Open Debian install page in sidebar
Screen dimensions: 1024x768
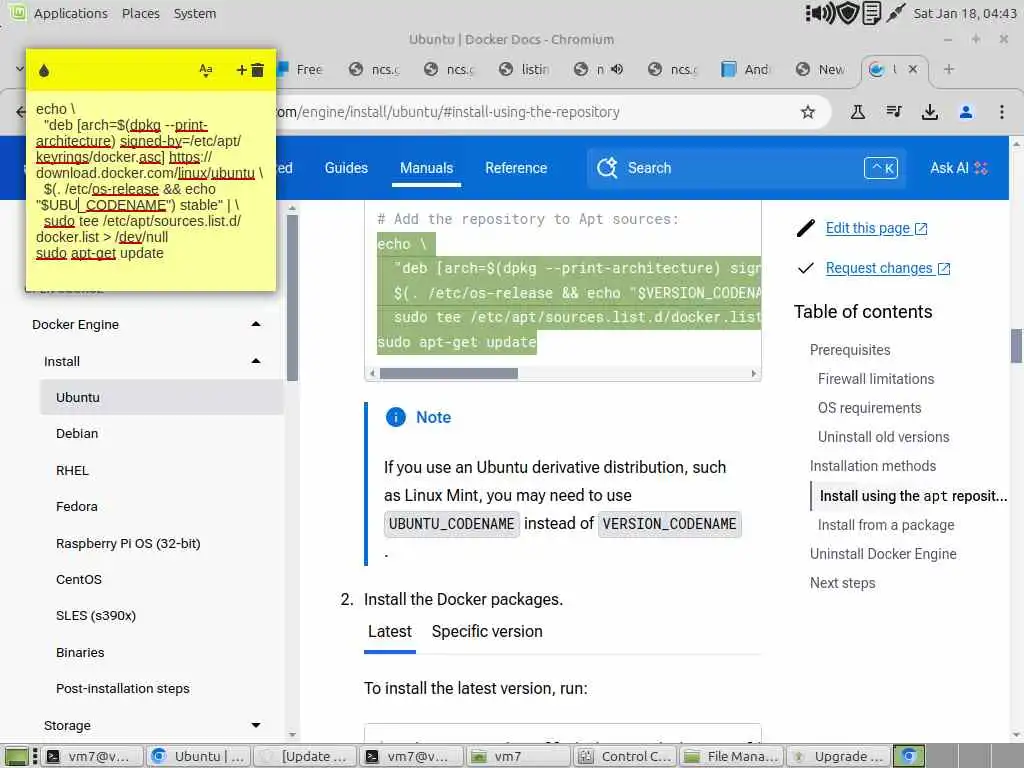tap(77, 434)
